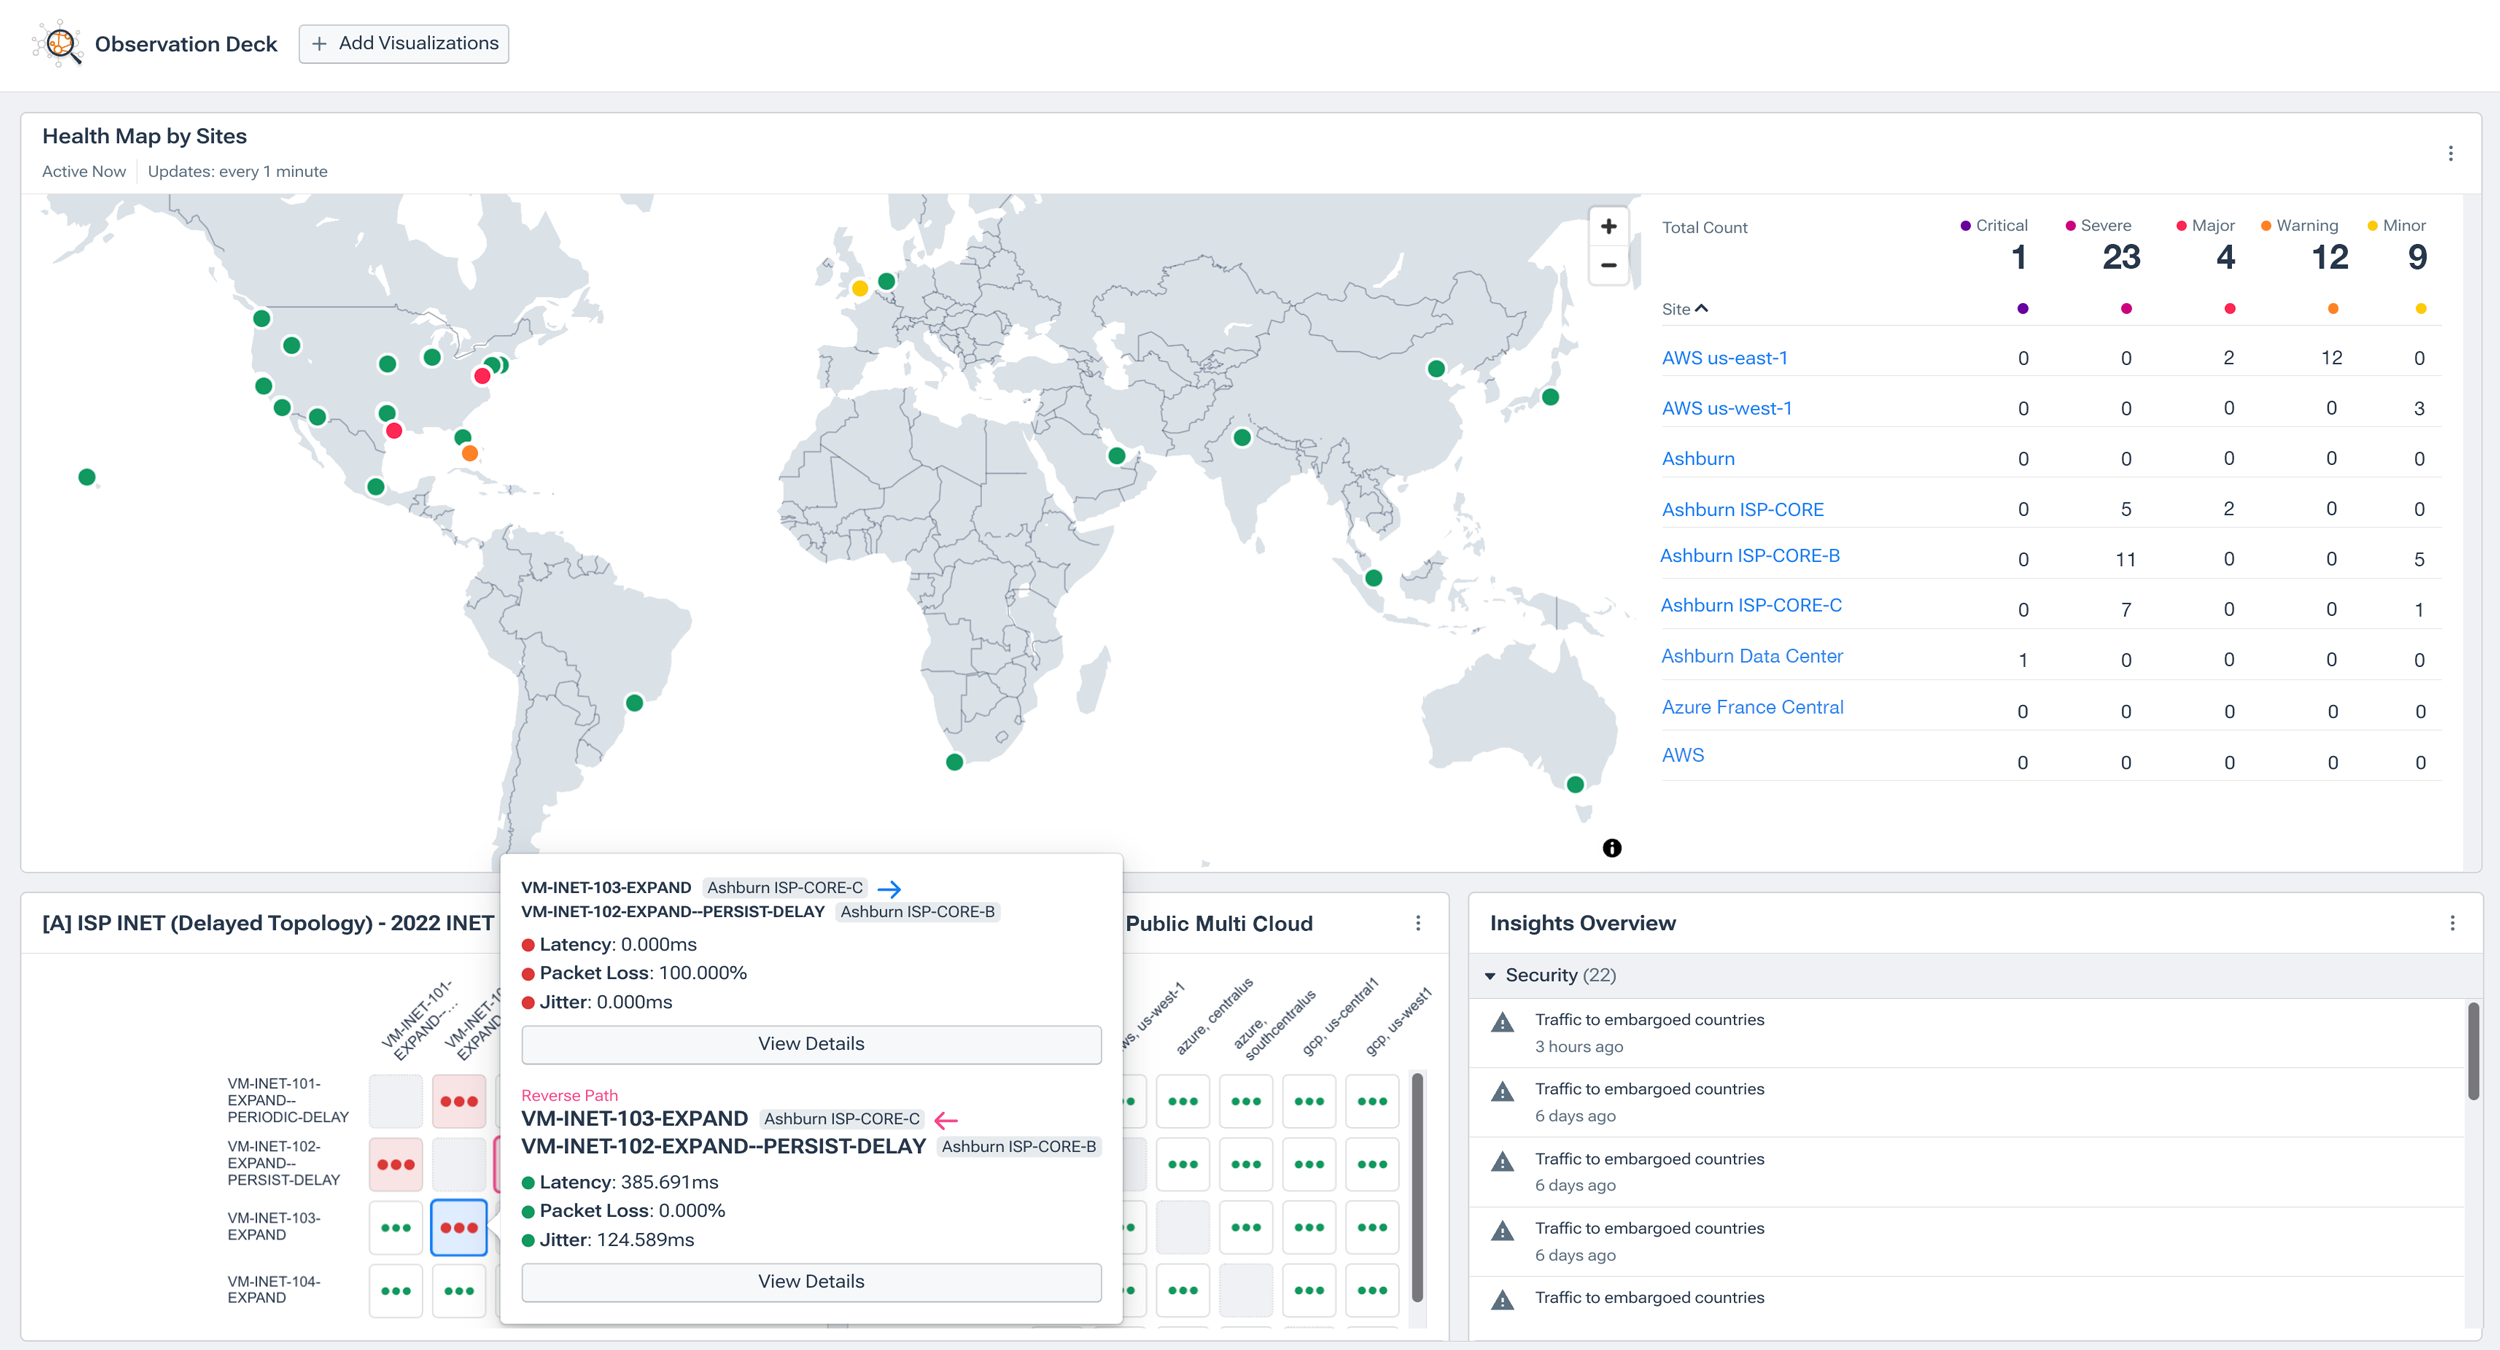Click the warning triangle beside the newest security alert
The height and width of the screenshot is (1350, 2500).
1503,1021
